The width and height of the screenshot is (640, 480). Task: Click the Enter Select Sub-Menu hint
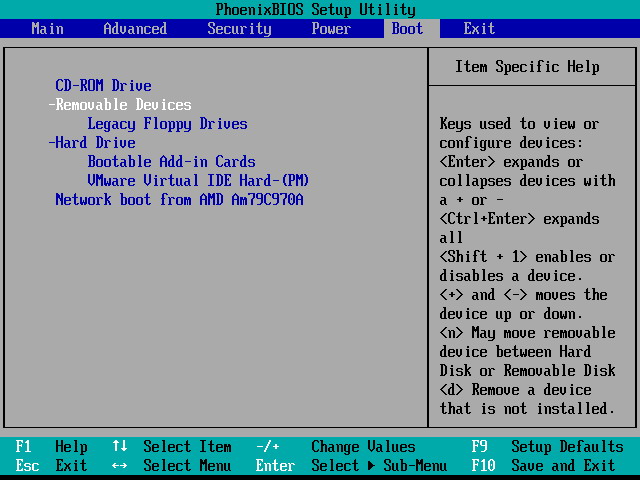(x=351, y=465)
